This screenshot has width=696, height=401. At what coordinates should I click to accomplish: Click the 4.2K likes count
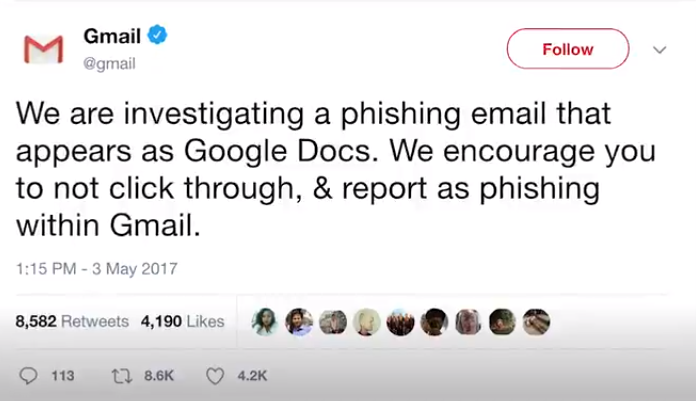tap(252, 376)
